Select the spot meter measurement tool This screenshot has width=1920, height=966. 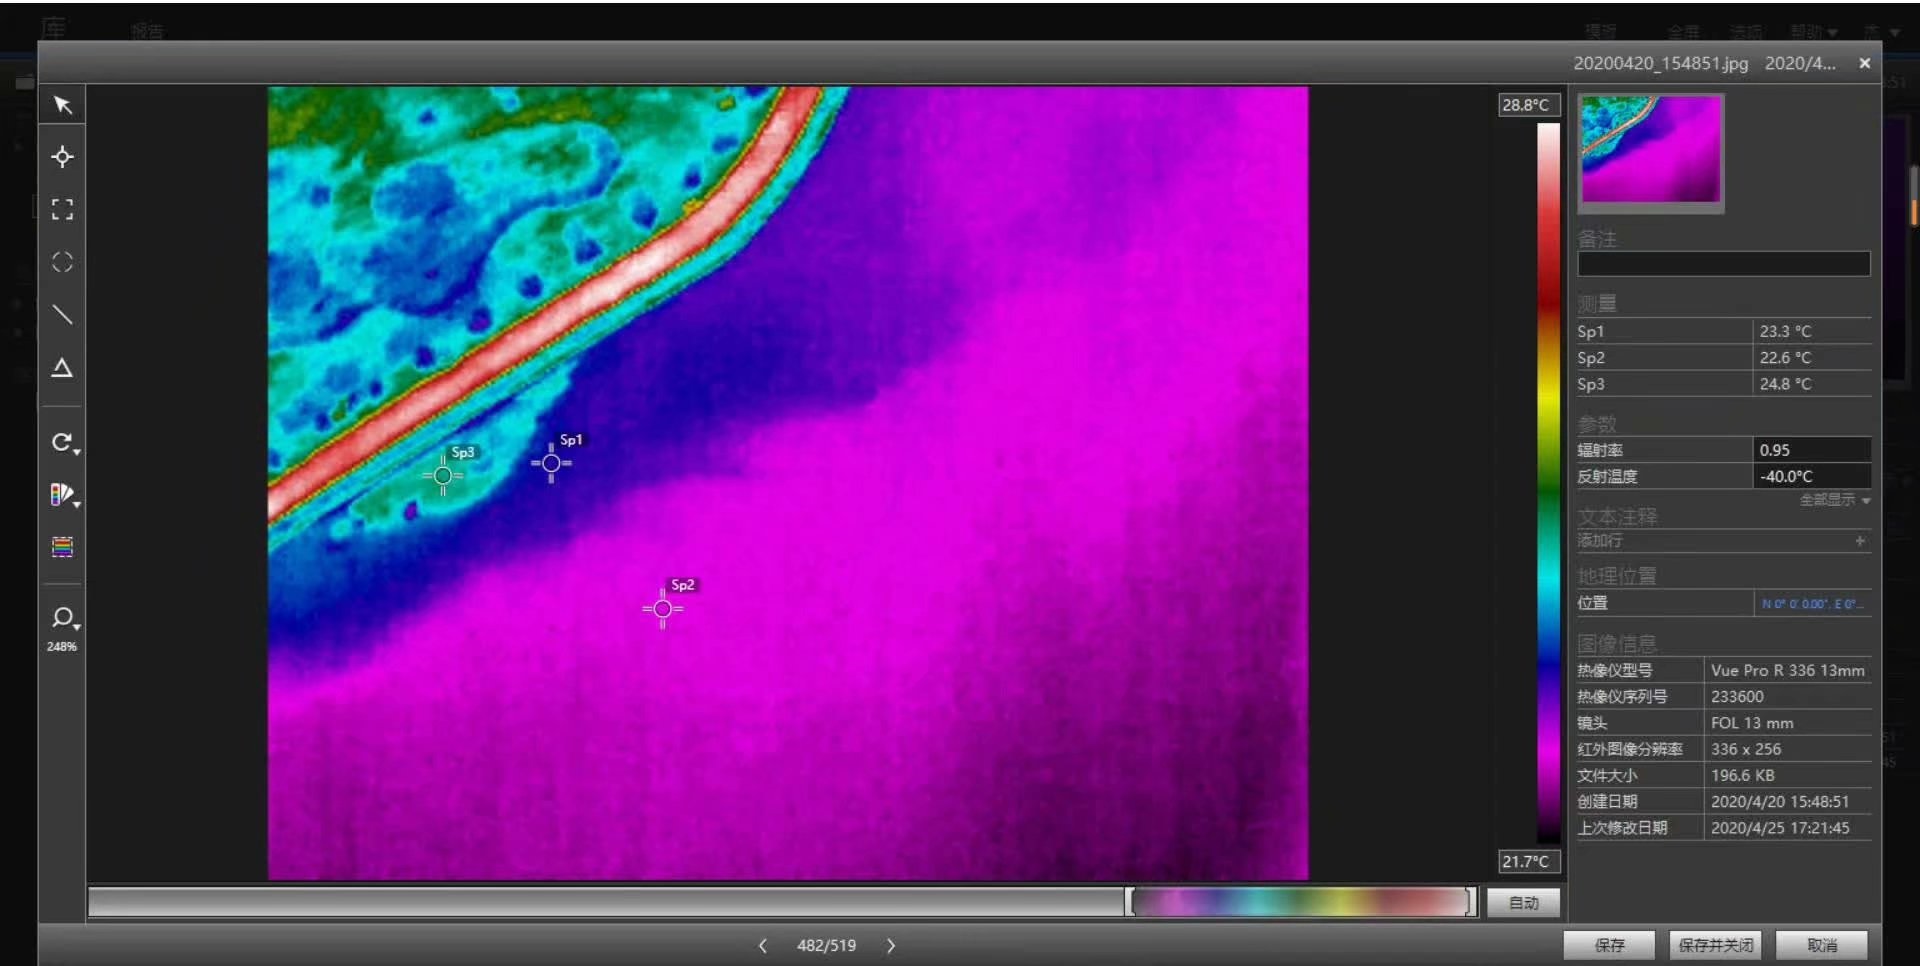[62, 157]
